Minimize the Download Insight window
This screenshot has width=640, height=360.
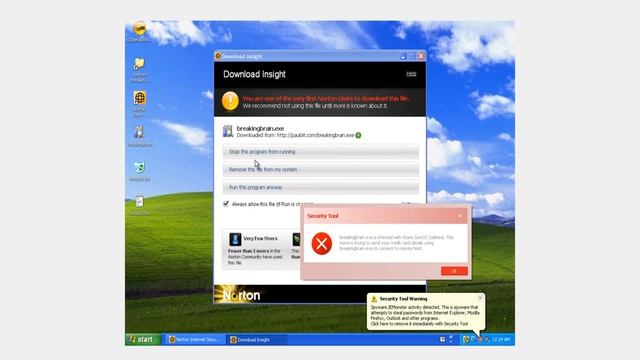403,56
